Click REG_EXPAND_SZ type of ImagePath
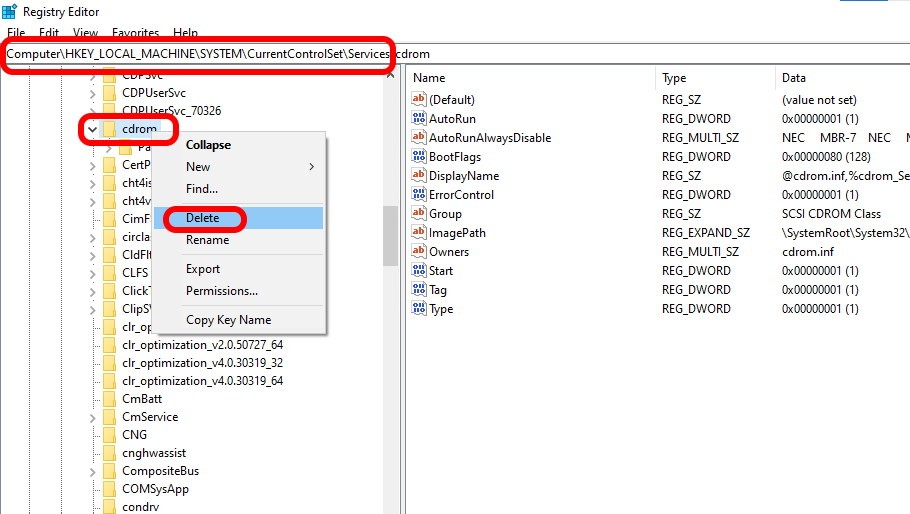Image resolution: width=910 pixels, height=514 pixels. (706, 233)
